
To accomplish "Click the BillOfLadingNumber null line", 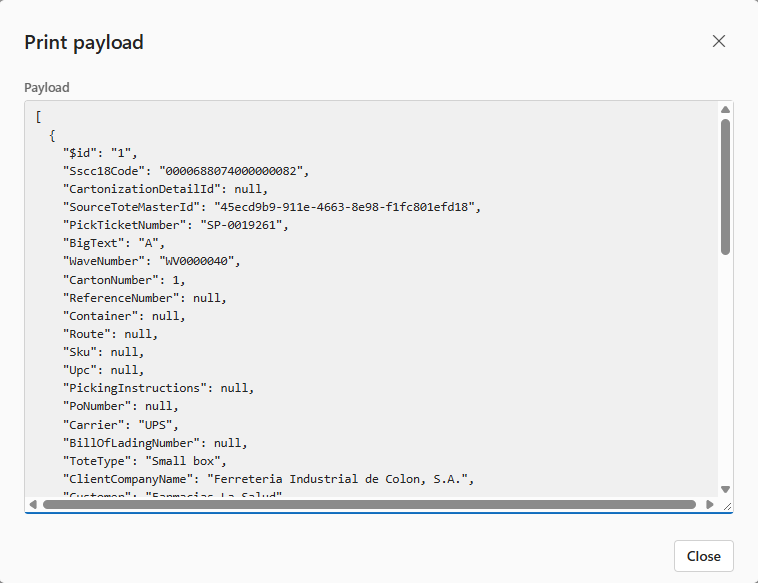I will (155, 443).
